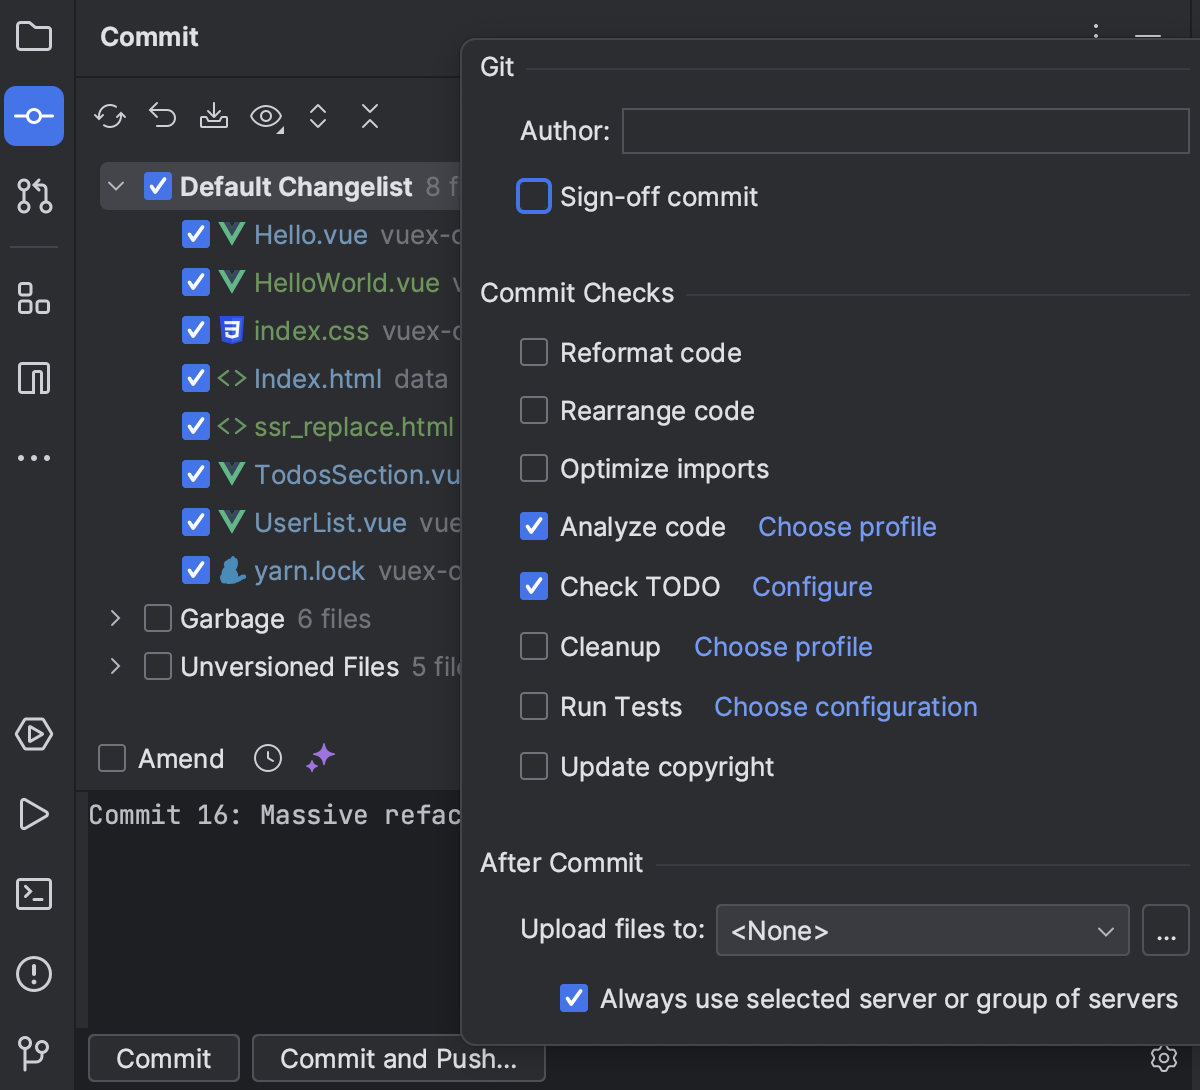Select Hello.vue in the changes tree

click(311, 235)
